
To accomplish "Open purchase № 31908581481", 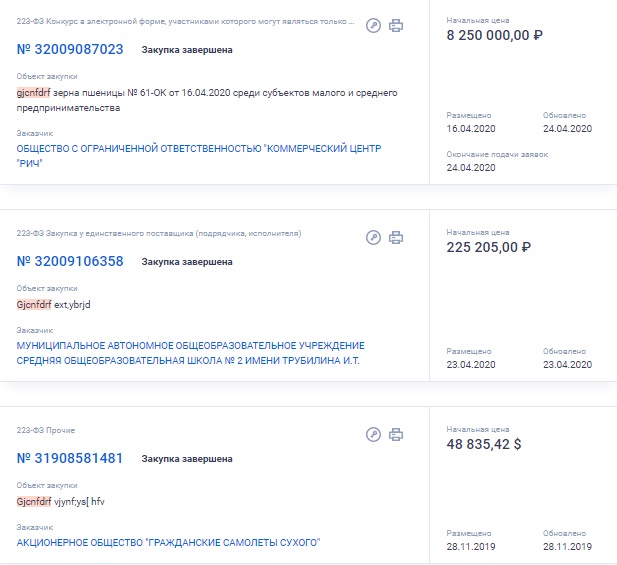I will coord(70,458).
